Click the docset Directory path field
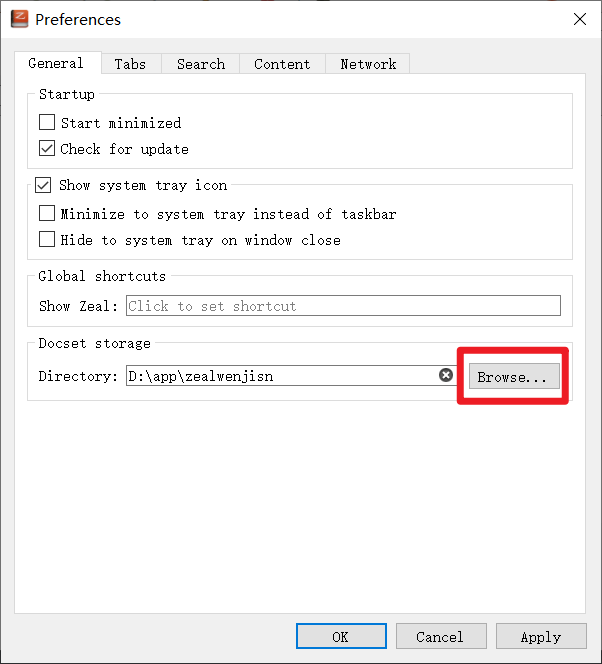 point(290,376)
